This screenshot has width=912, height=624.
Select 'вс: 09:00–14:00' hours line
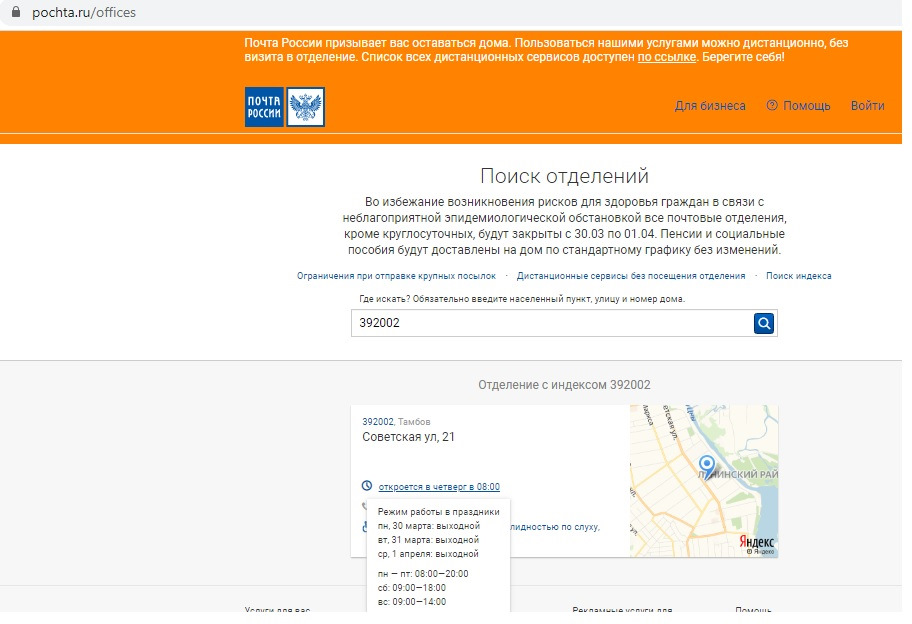(x=412, y=601)
